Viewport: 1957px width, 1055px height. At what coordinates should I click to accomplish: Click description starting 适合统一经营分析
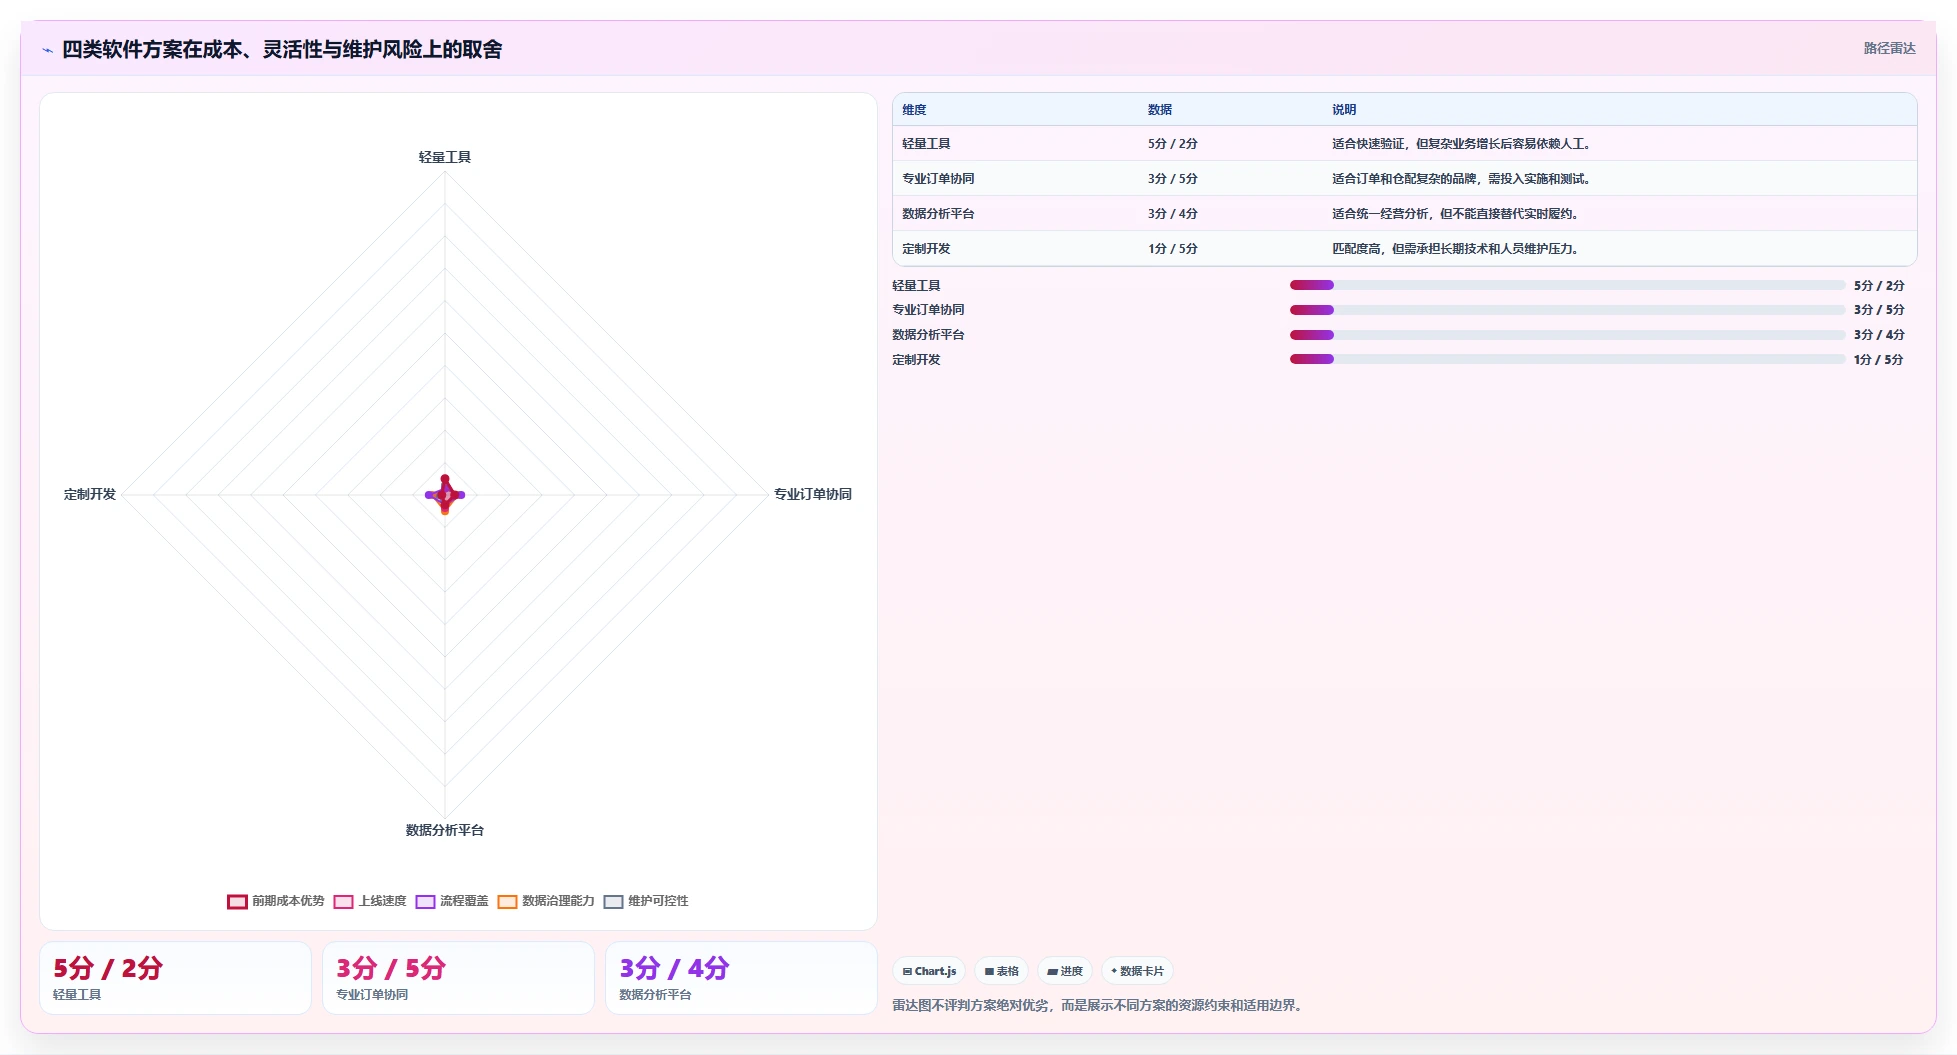1455,214
